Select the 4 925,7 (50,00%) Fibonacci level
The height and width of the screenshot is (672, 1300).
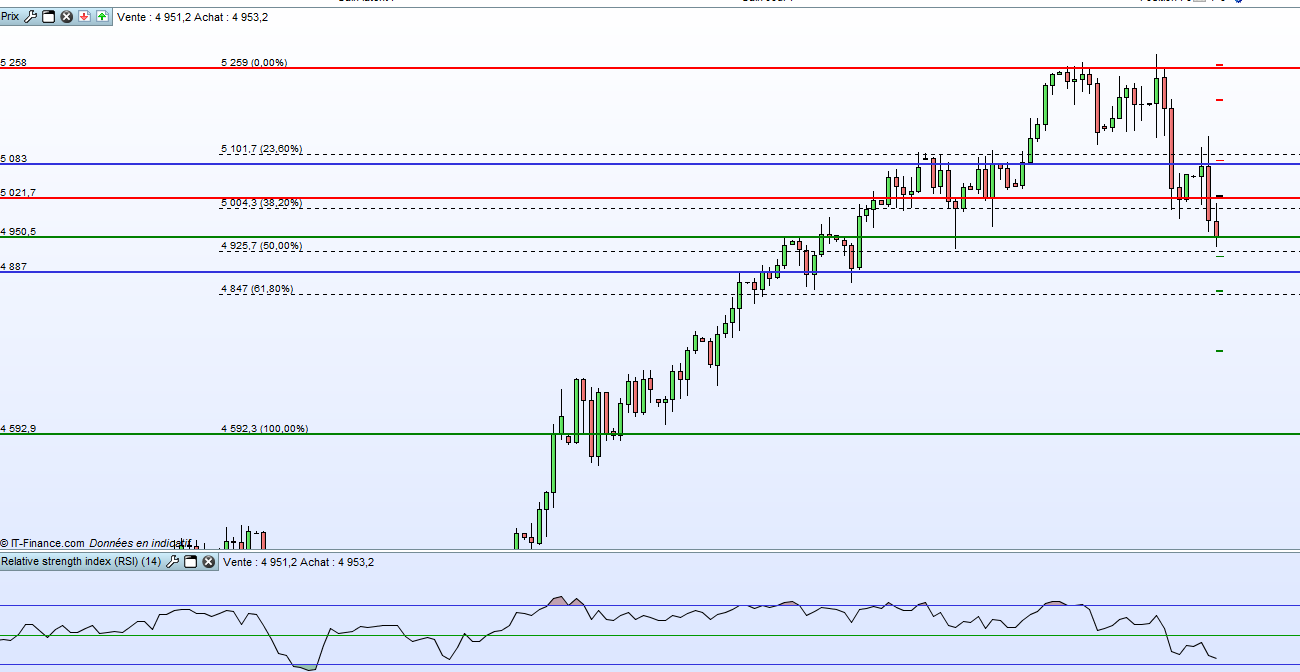pos(261,246)
